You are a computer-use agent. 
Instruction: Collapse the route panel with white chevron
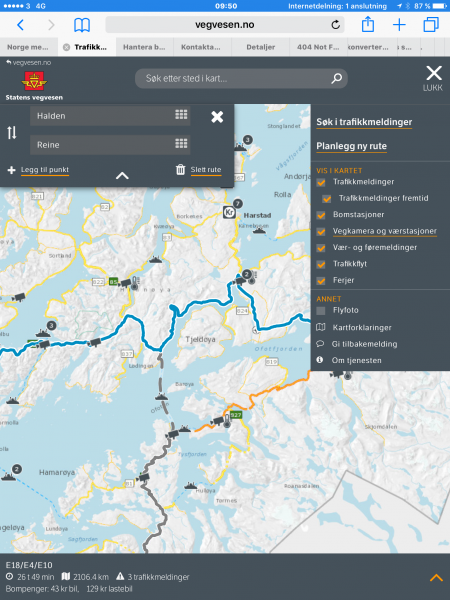[122, 176]
